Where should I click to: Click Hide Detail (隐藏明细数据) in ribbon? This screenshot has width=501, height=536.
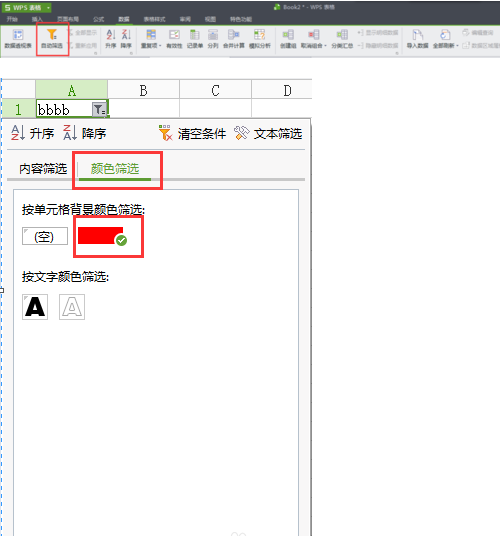[378, 45]
